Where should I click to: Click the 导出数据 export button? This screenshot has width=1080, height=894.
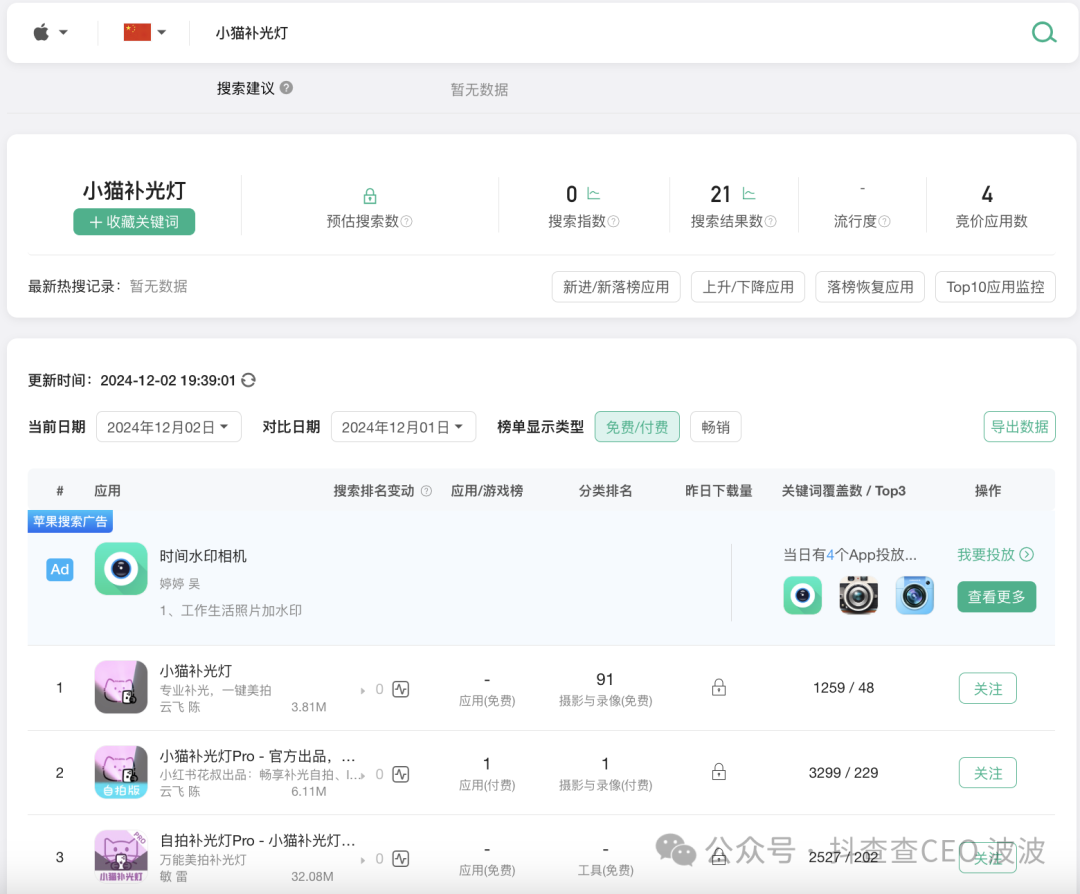point(1019,426)
